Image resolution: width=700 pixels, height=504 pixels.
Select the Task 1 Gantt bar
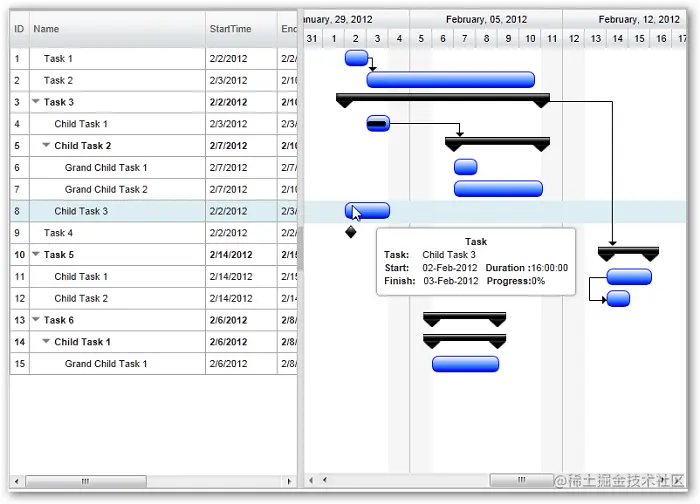point(356,58)
